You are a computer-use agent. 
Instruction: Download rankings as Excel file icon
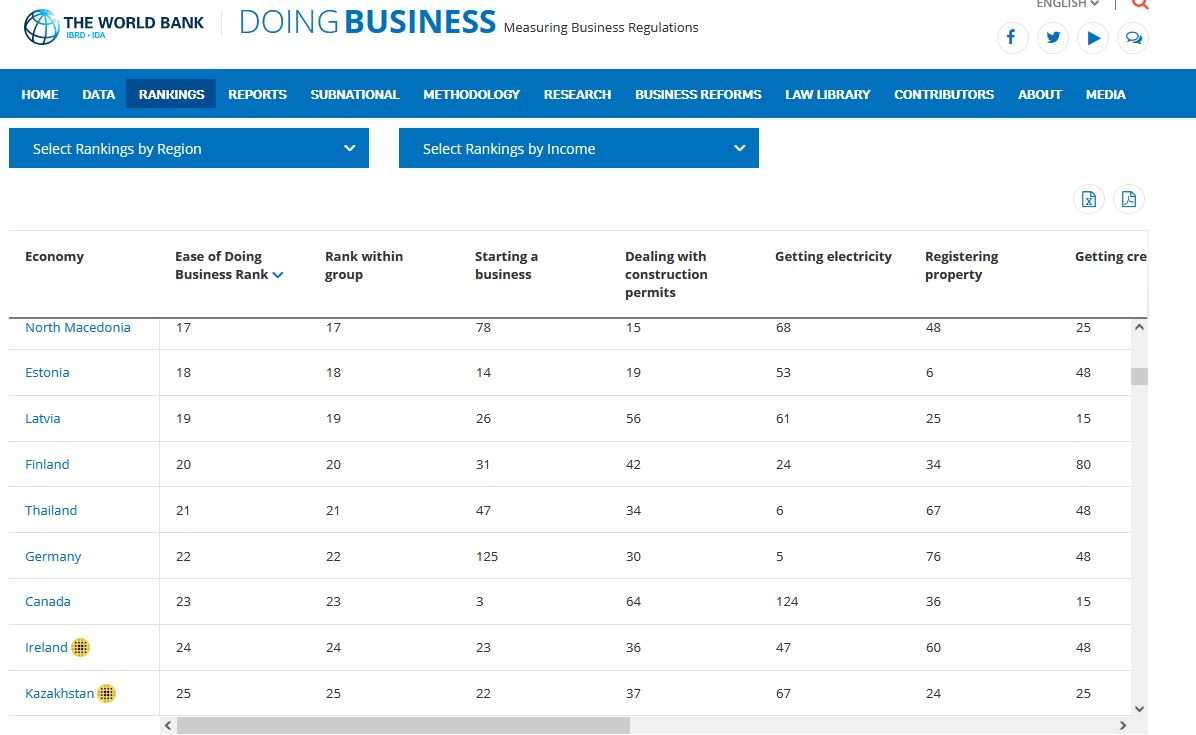1088,199
